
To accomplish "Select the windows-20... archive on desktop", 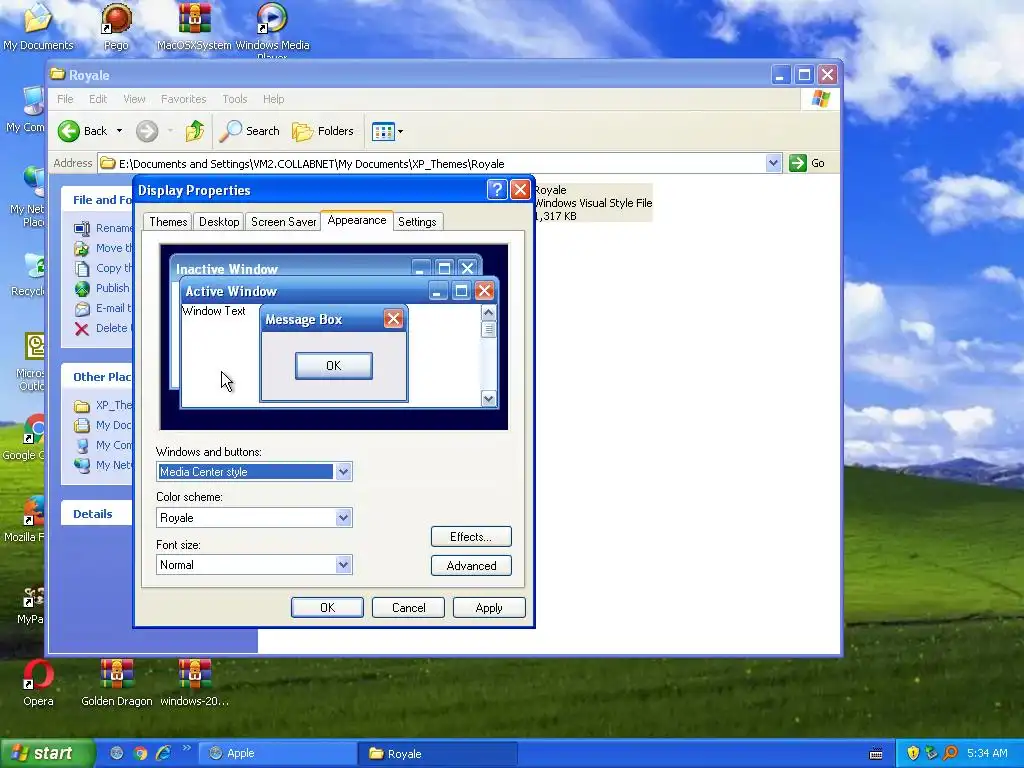I will coord(194,683).
